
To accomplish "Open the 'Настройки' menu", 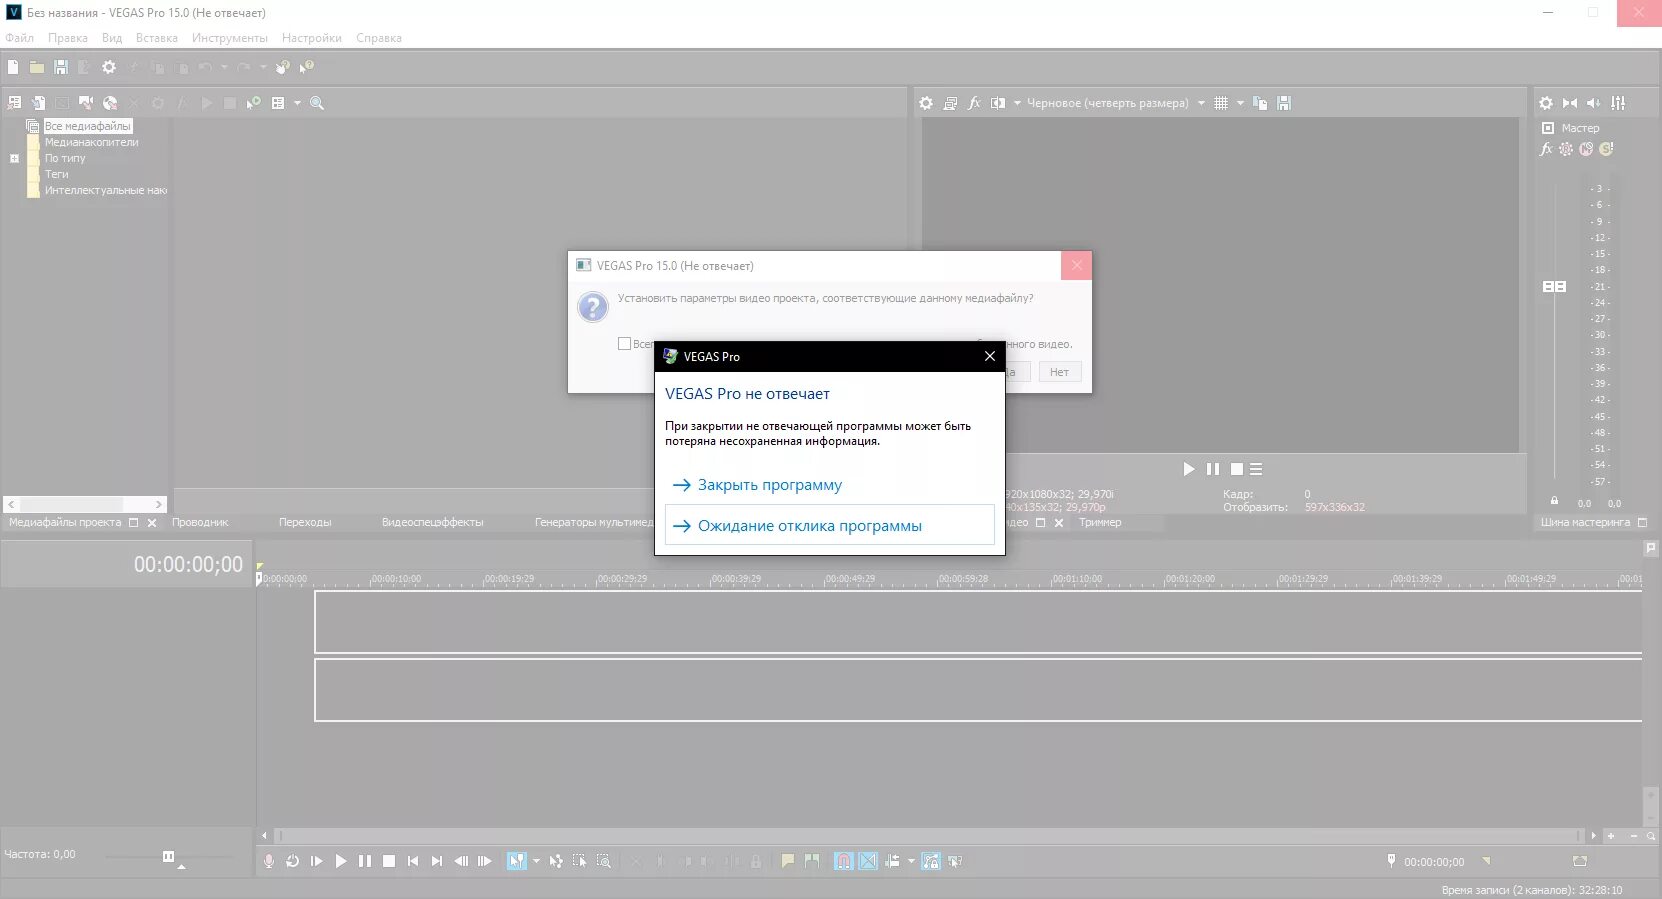I will [x=312, y=38].
